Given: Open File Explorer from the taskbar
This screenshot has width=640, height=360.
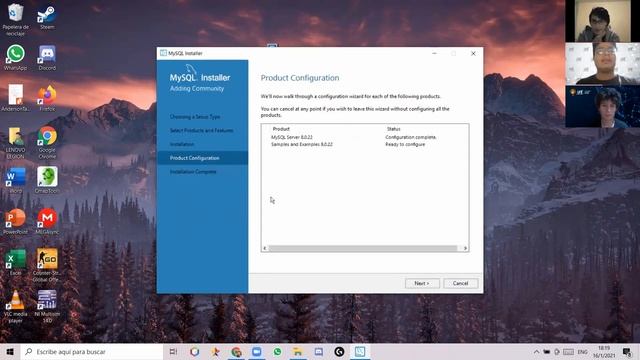Looking at the screenshot, I should (298, 351).
